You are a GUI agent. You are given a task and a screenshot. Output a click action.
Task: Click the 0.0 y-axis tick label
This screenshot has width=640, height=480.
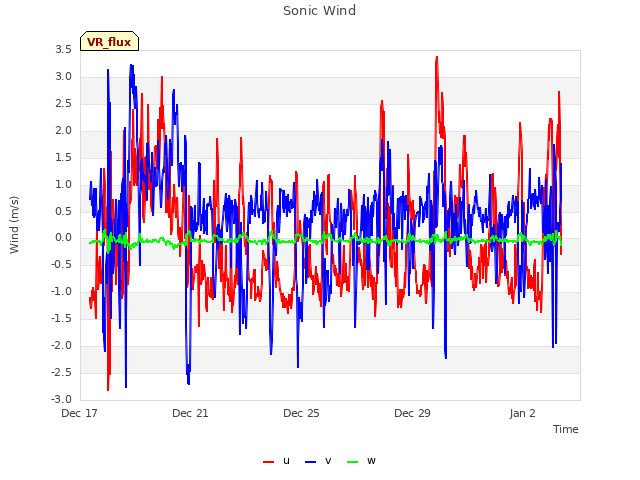tap(63, 238)
